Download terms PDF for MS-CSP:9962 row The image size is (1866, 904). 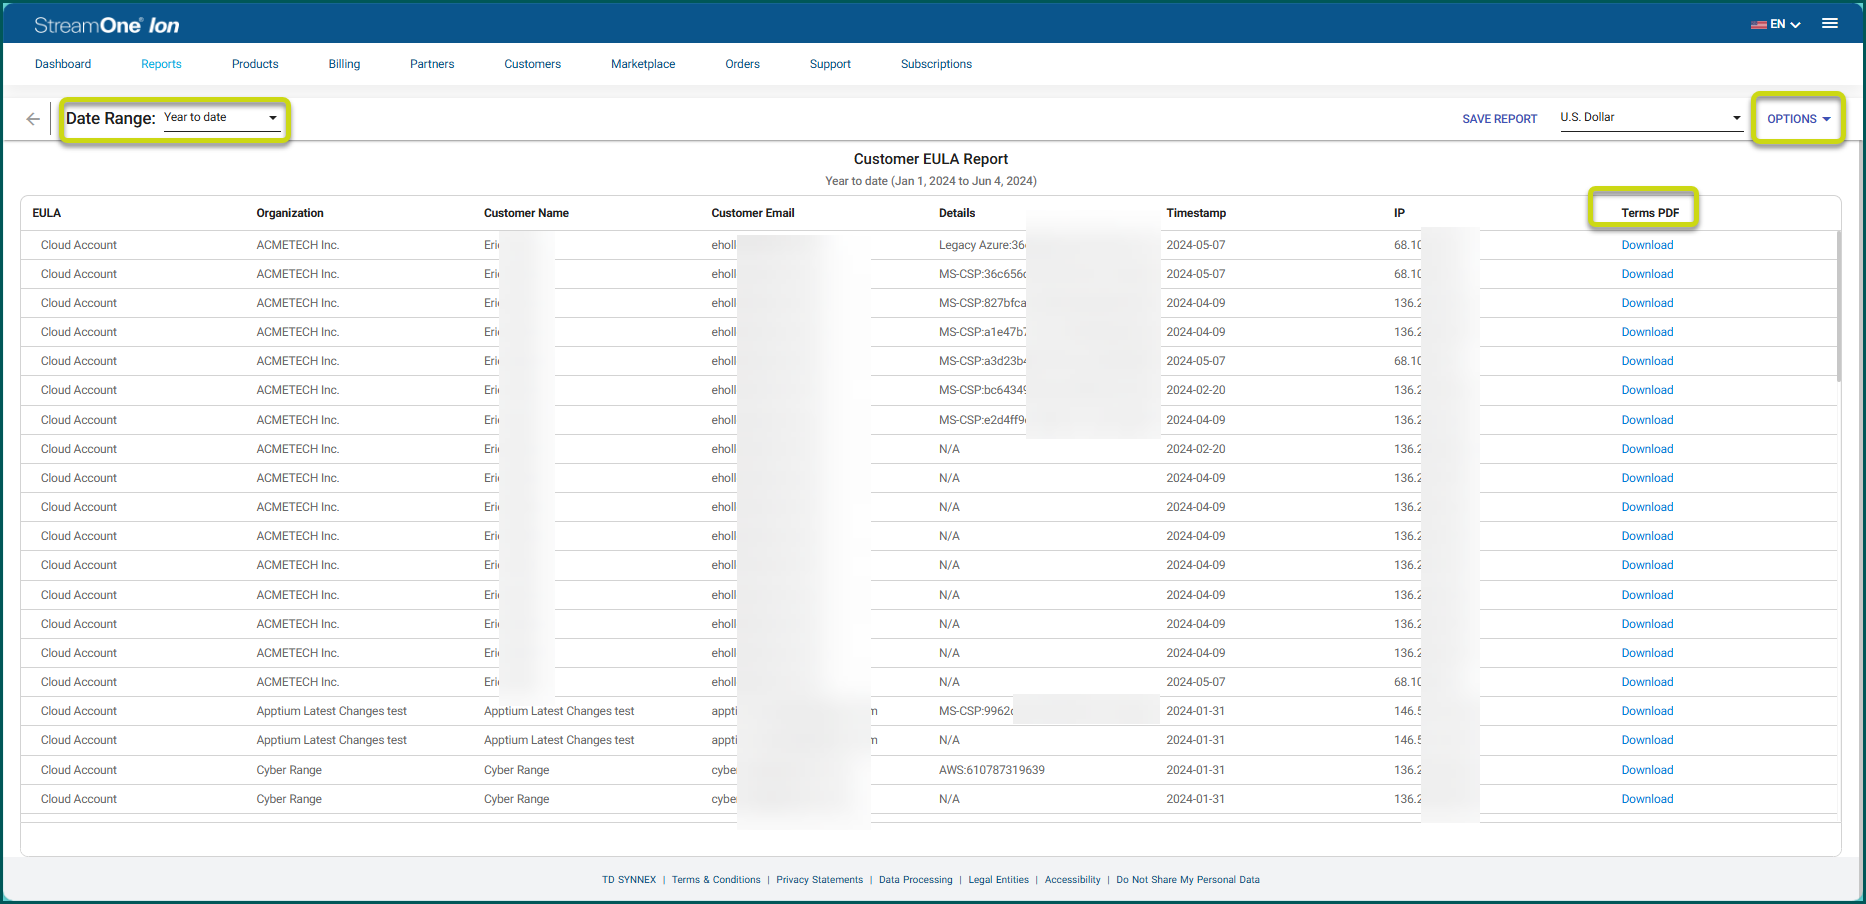click(x=1647, y=711)
